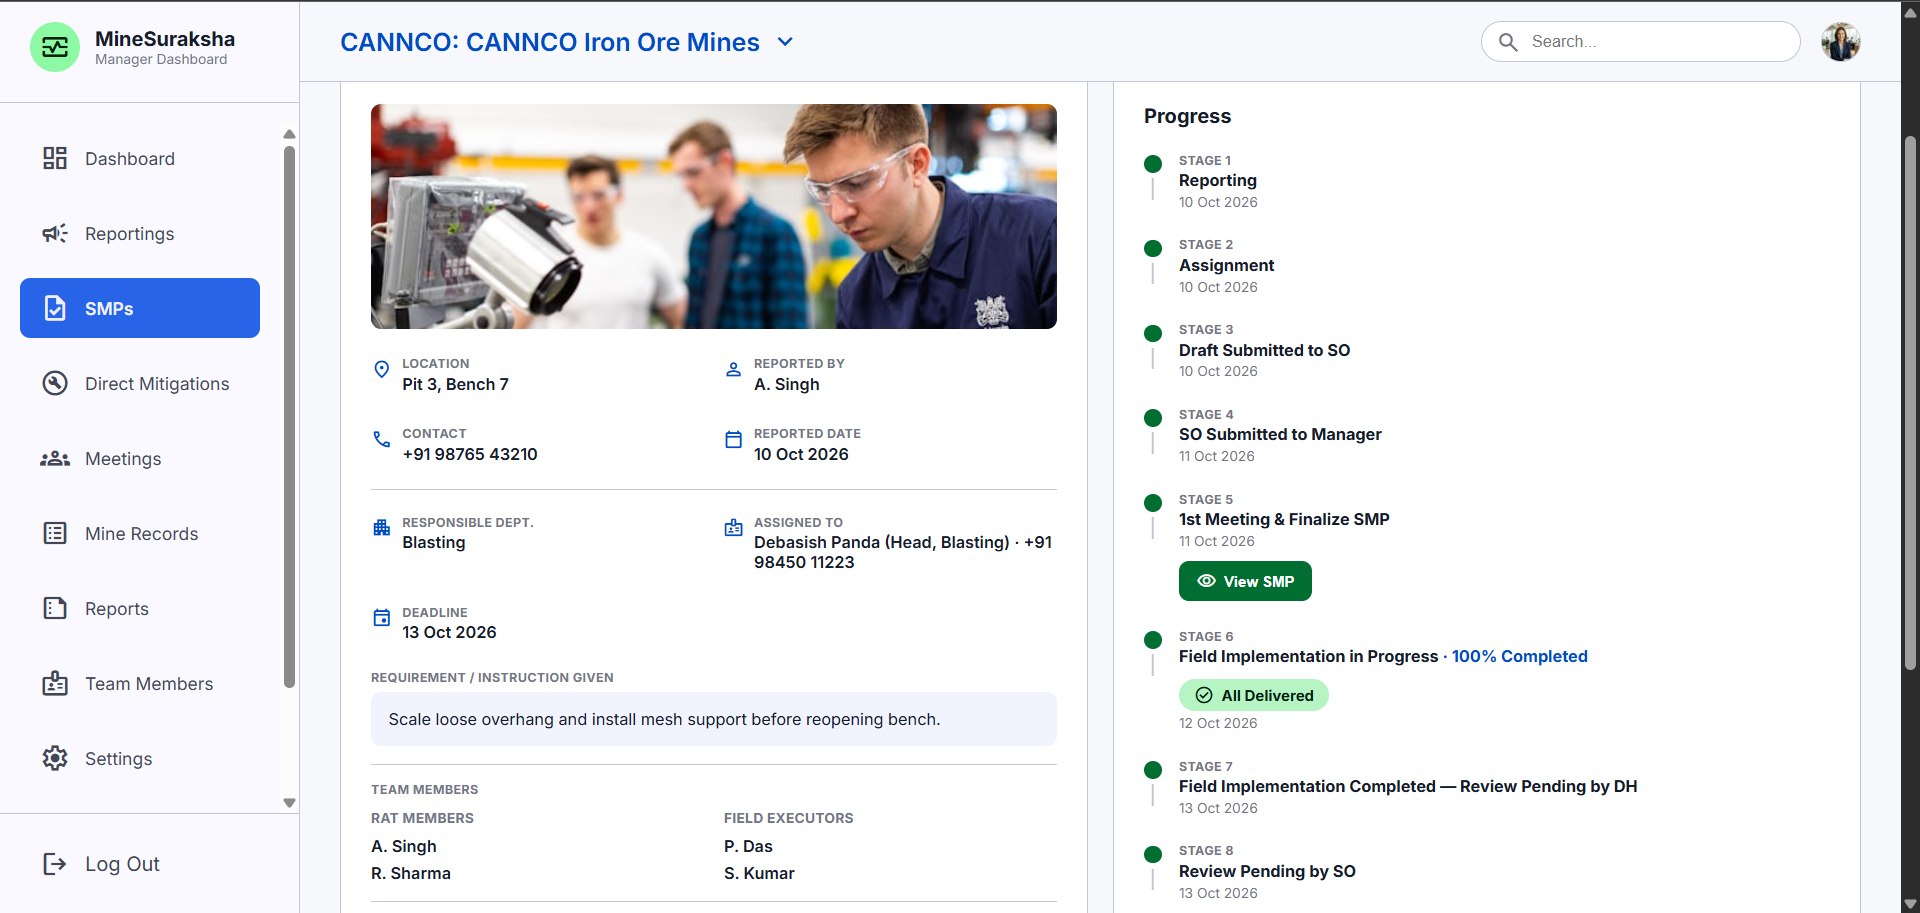Select the Direct Mitigations icon
Screen dimensions: 1920x913
tap(55, 383)
